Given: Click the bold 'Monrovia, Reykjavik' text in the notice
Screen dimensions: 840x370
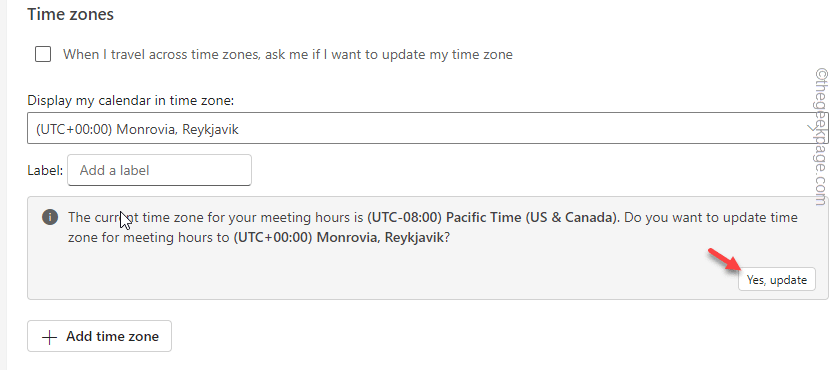Looking at the screenshot, I should [x=380, y=238].
